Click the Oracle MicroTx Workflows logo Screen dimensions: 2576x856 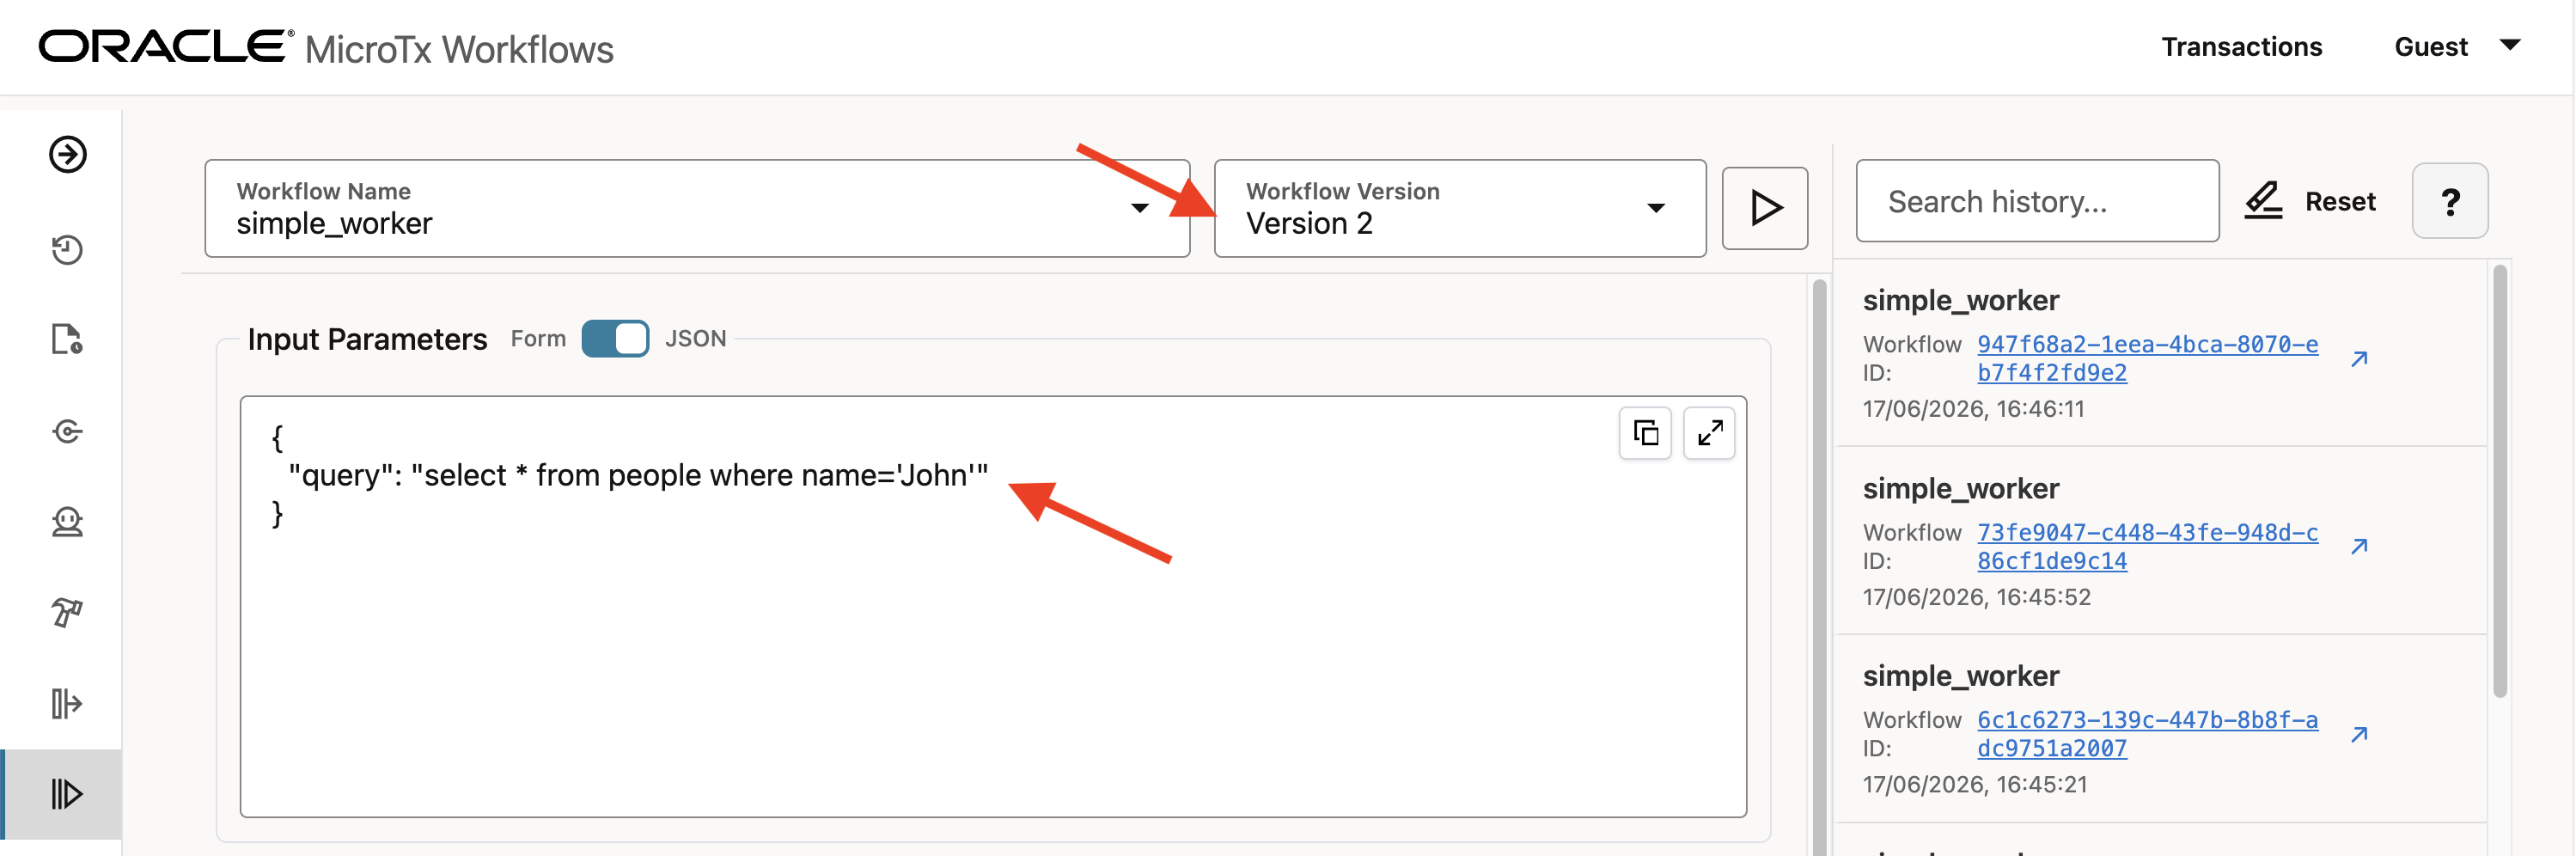[326, 47]
